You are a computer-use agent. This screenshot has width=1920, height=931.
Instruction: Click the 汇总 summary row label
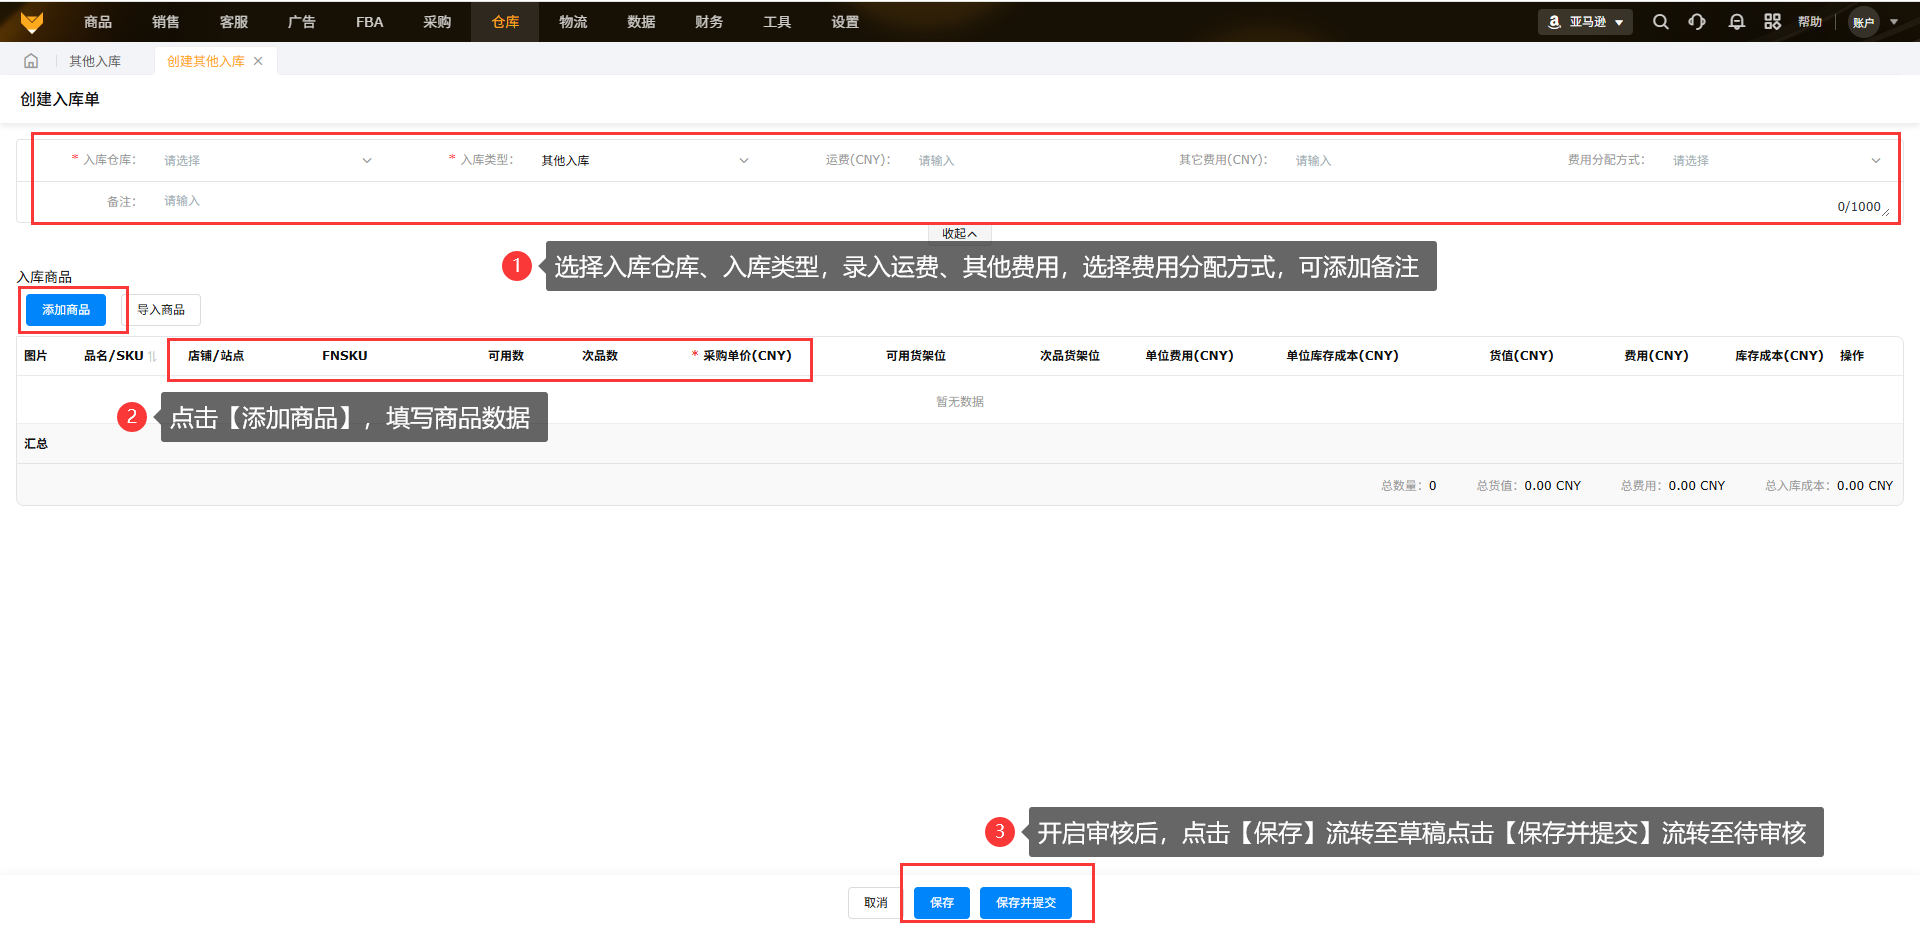(36, 444)
